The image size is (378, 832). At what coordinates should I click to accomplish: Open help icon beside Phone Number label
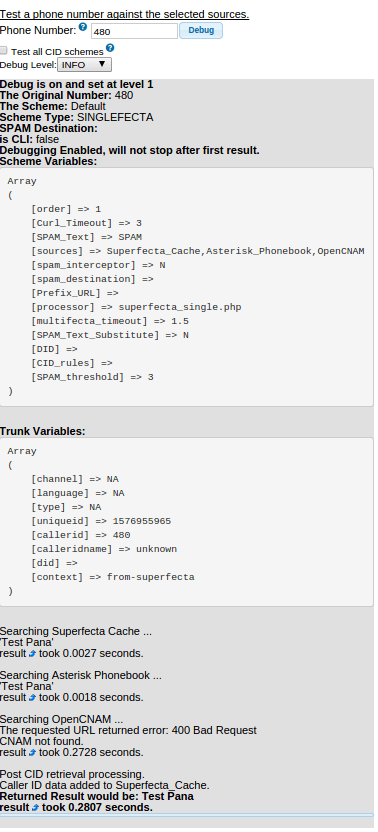83,27
